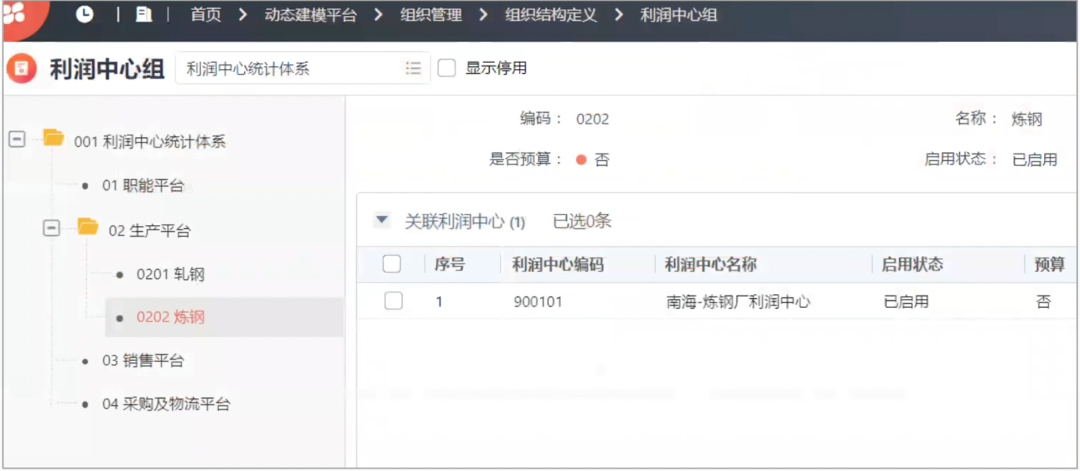Click the 利润中心统计体系 input field

[x=290, y=68]
